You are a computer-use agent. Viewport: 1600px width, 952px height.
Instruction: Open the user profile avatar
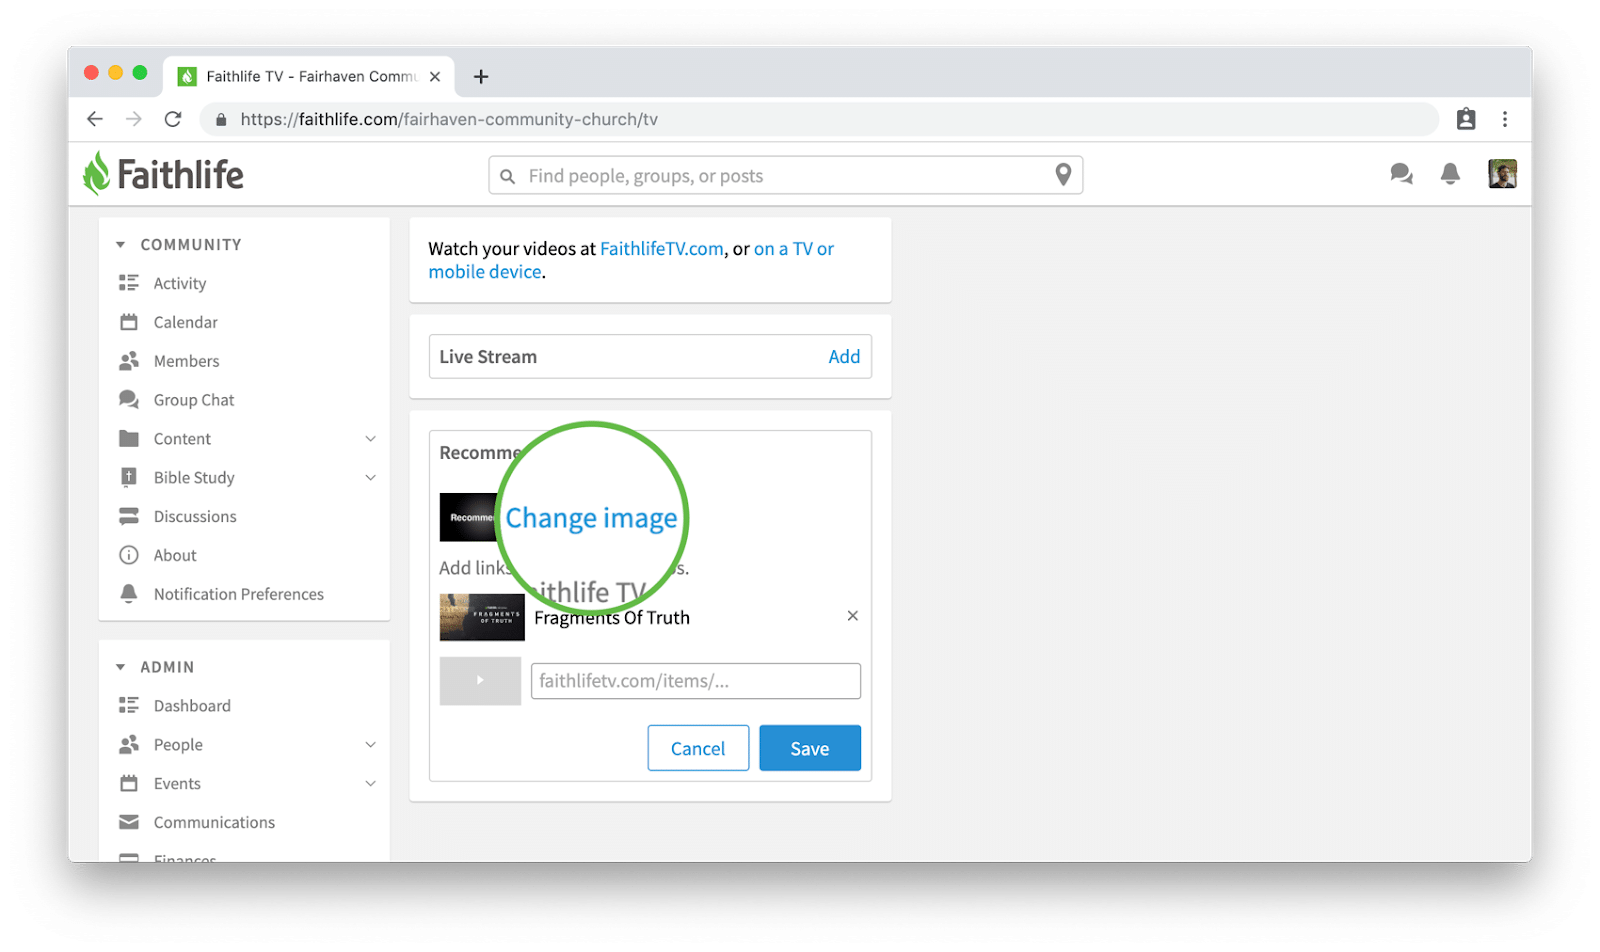(1502, 174)
